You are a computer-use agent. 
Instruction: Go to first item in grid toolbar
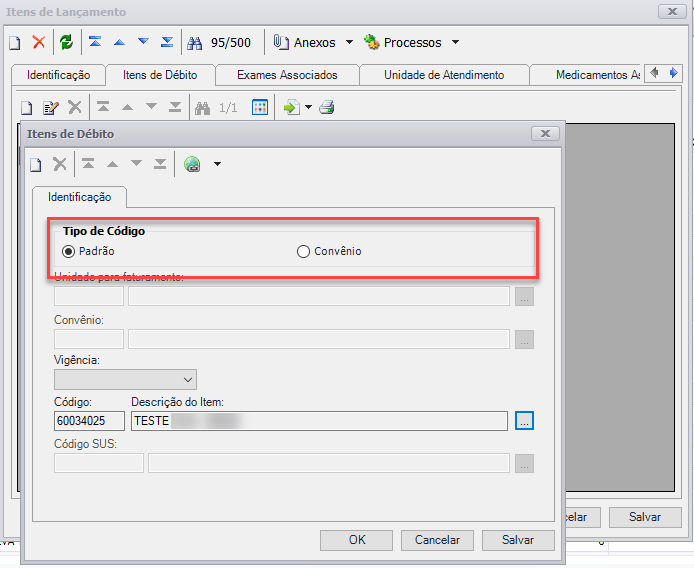click(103, 107)
